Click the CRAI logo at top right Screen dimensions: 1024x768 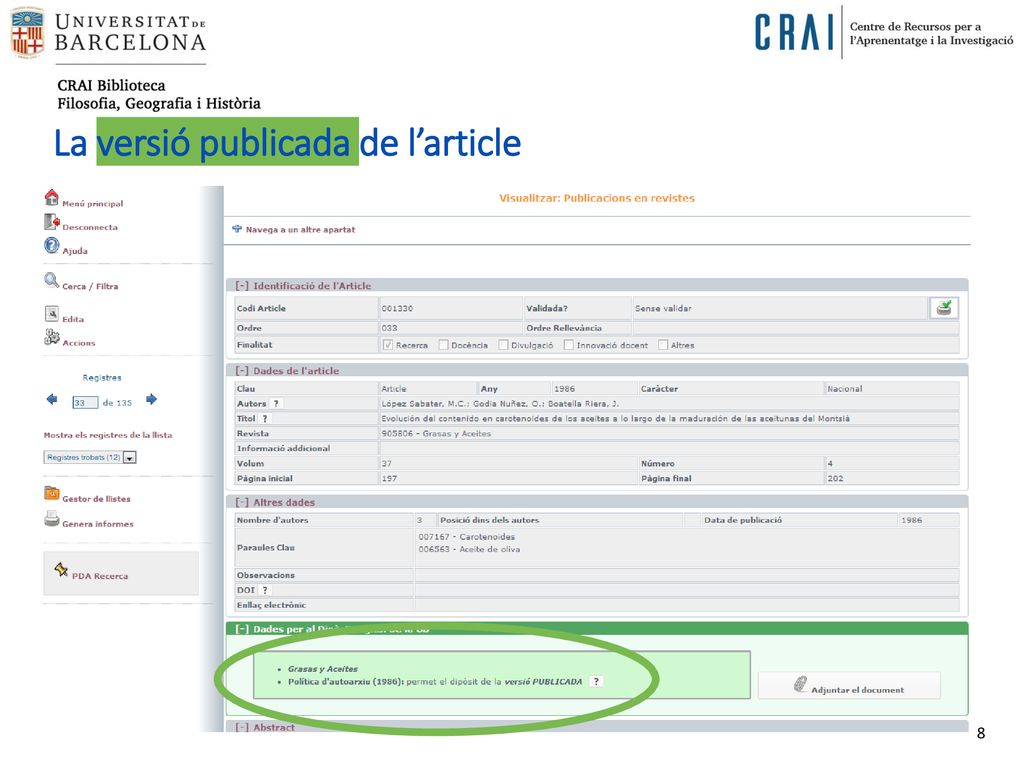(x=795, y=32)
